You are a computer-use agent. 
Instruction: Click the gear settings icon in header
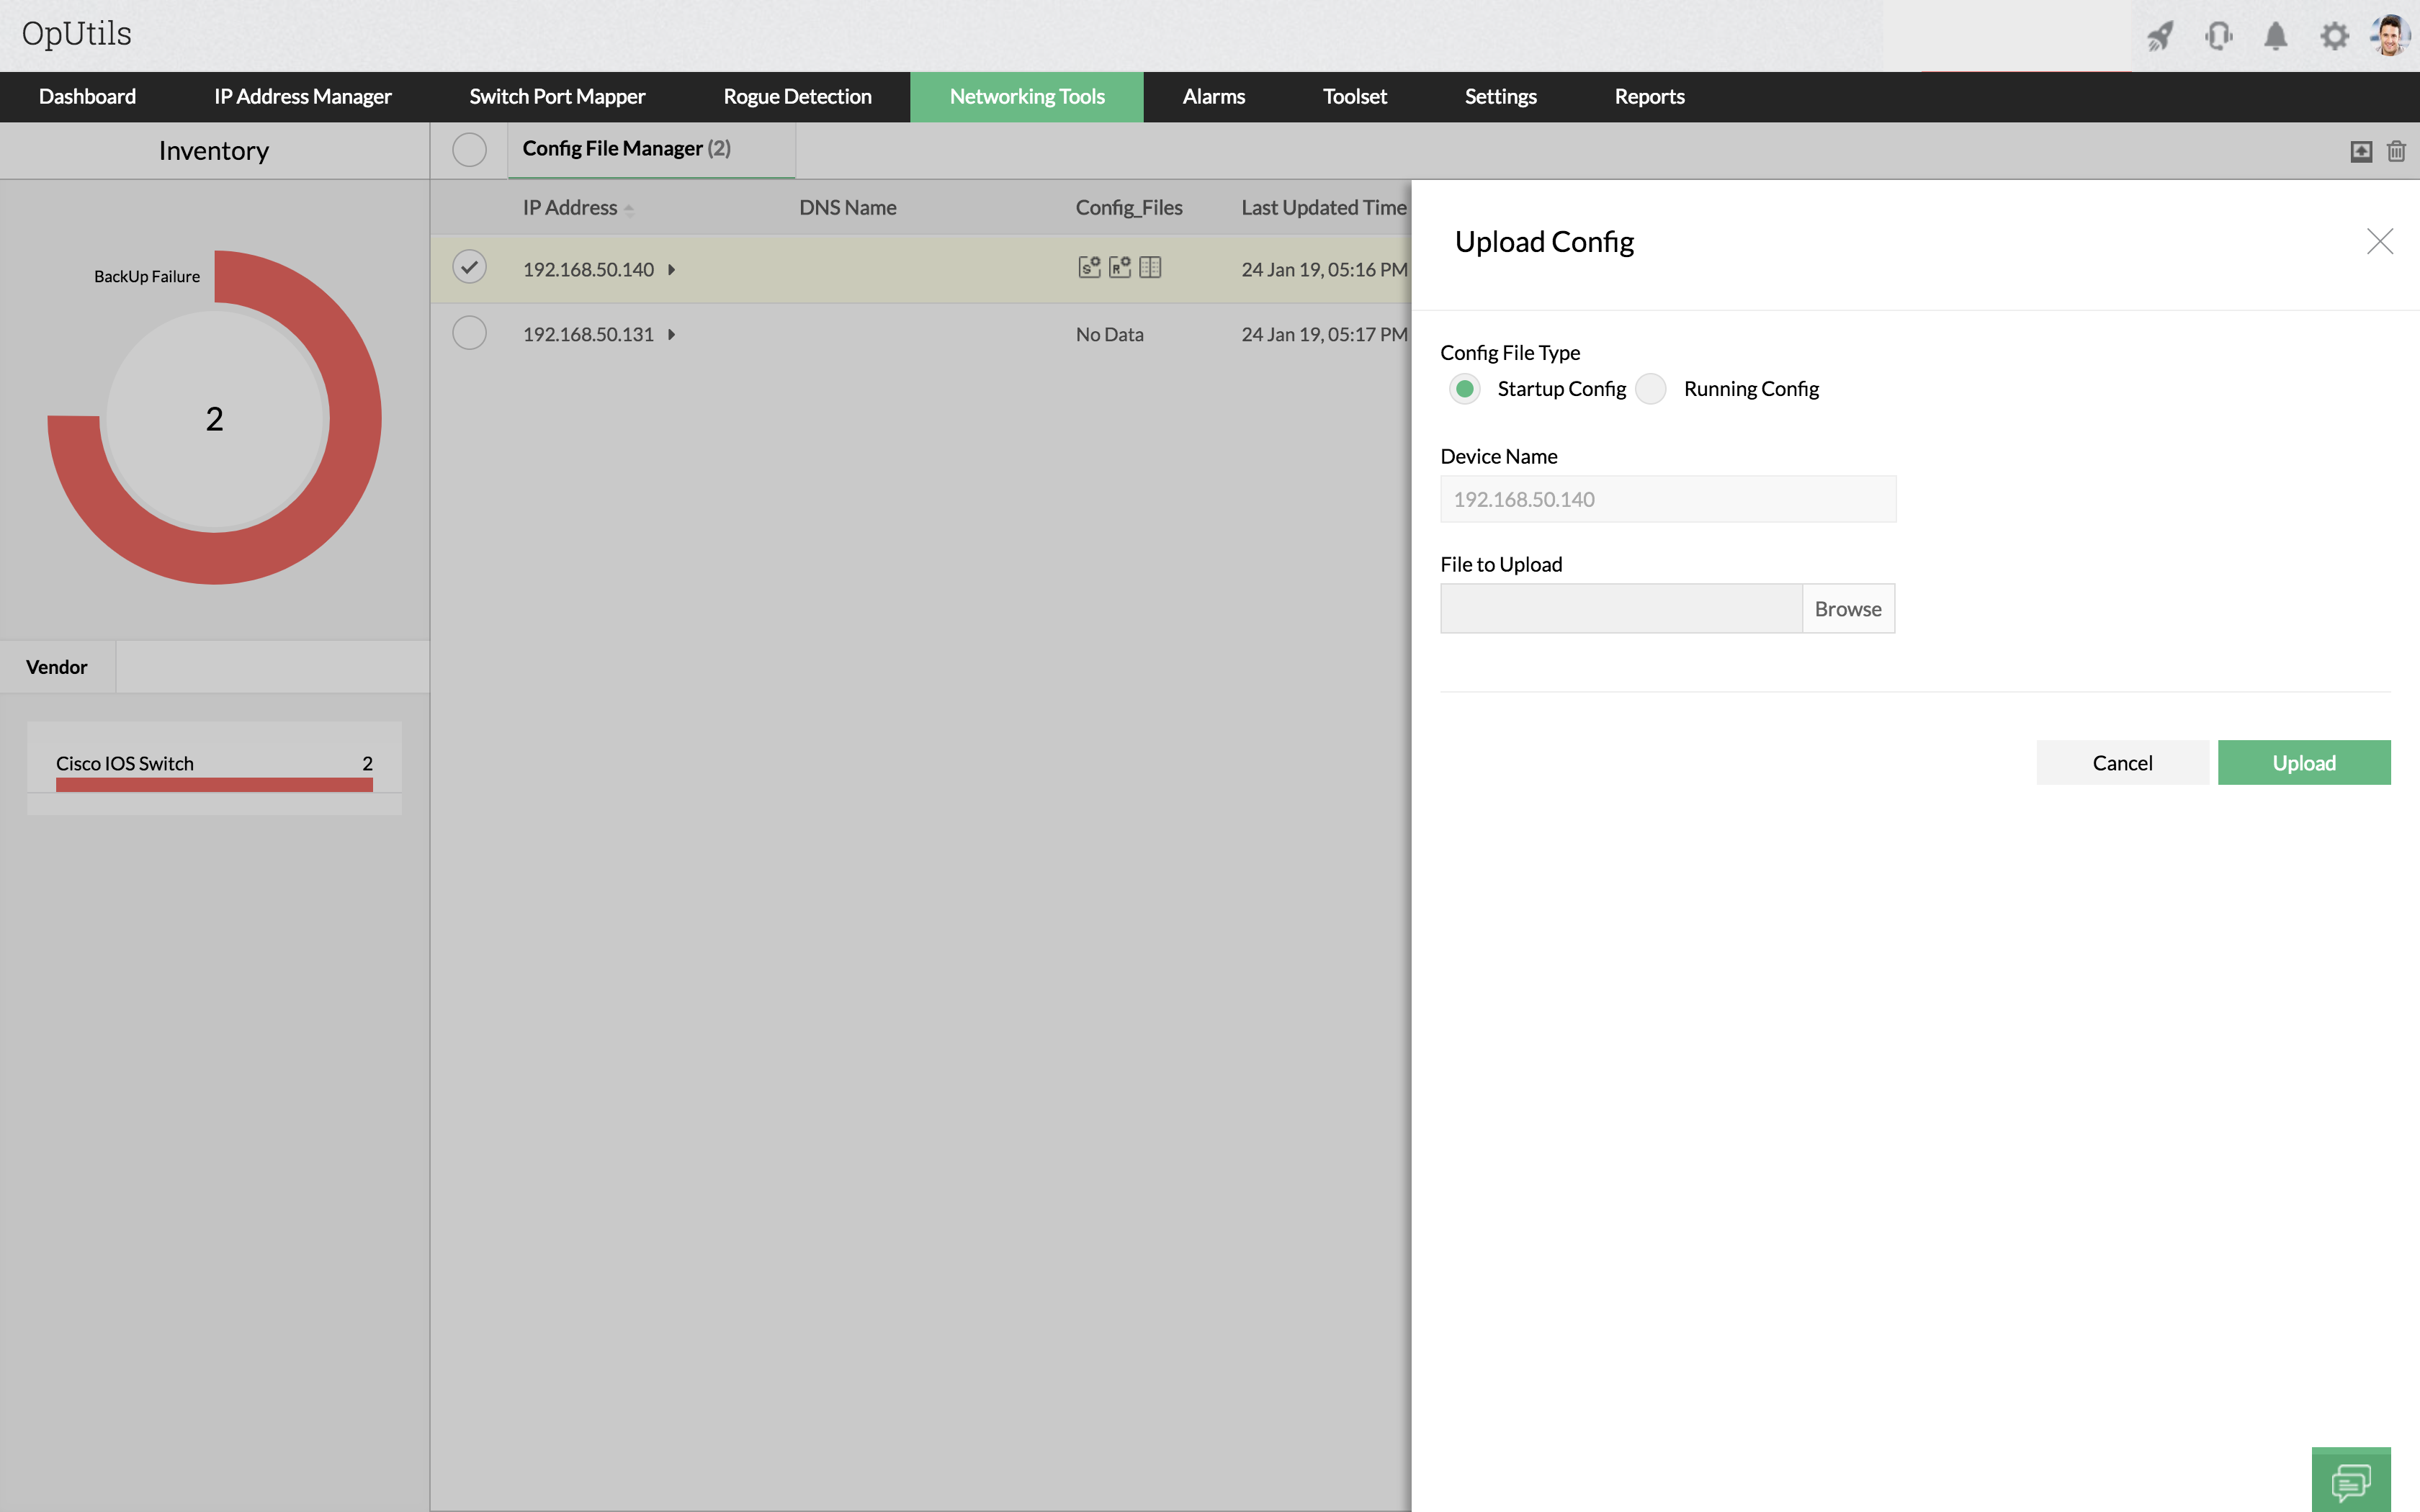2334,37
